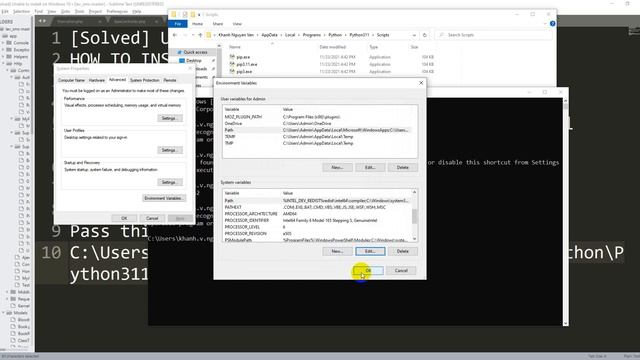This screenshot has height=360, width=640.
Task: Click the Search Scripts field
Action: [494, 35]
